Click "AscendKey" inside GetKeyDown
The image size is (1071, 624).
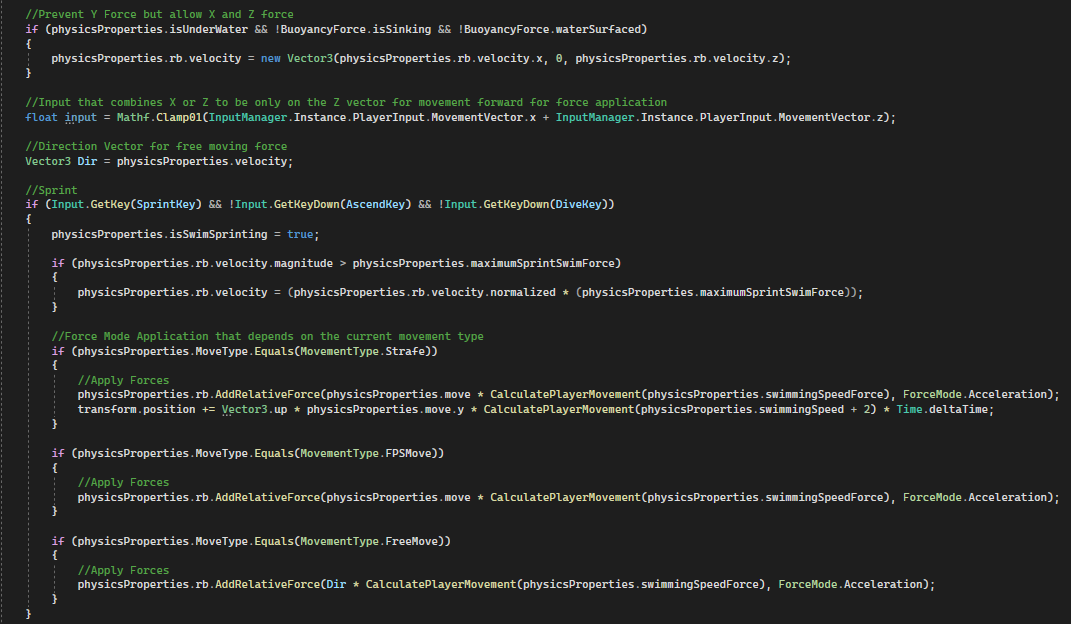coord(376,204)
